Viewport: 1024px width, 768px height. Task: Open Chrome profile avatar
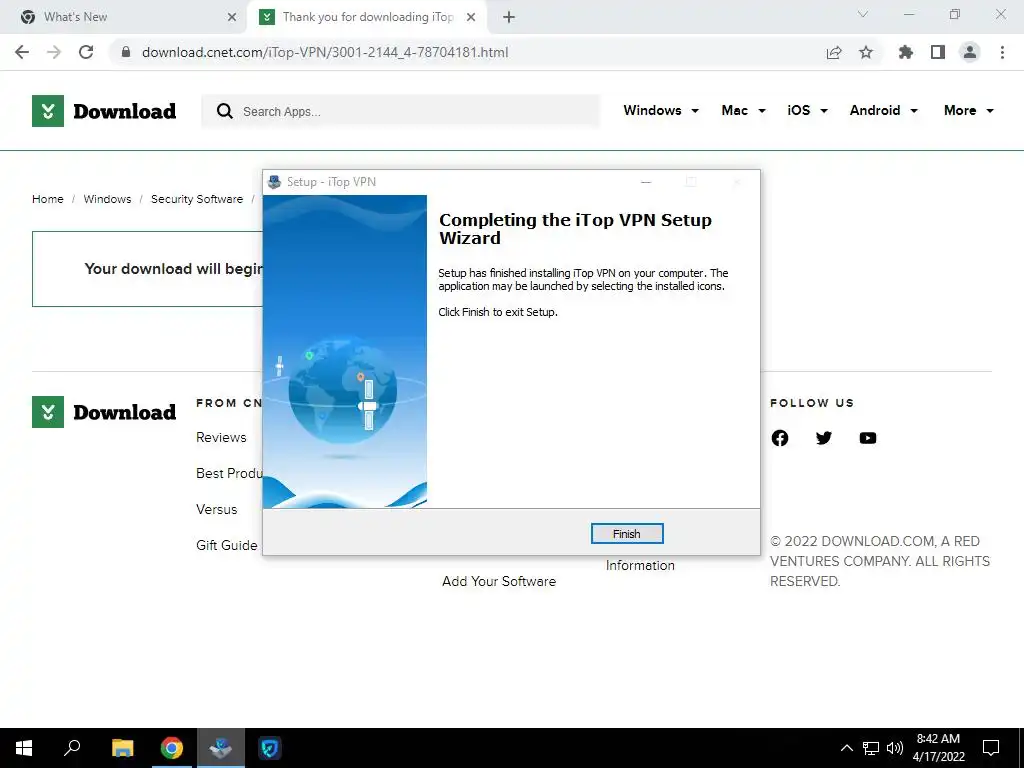tap(970, 52)
